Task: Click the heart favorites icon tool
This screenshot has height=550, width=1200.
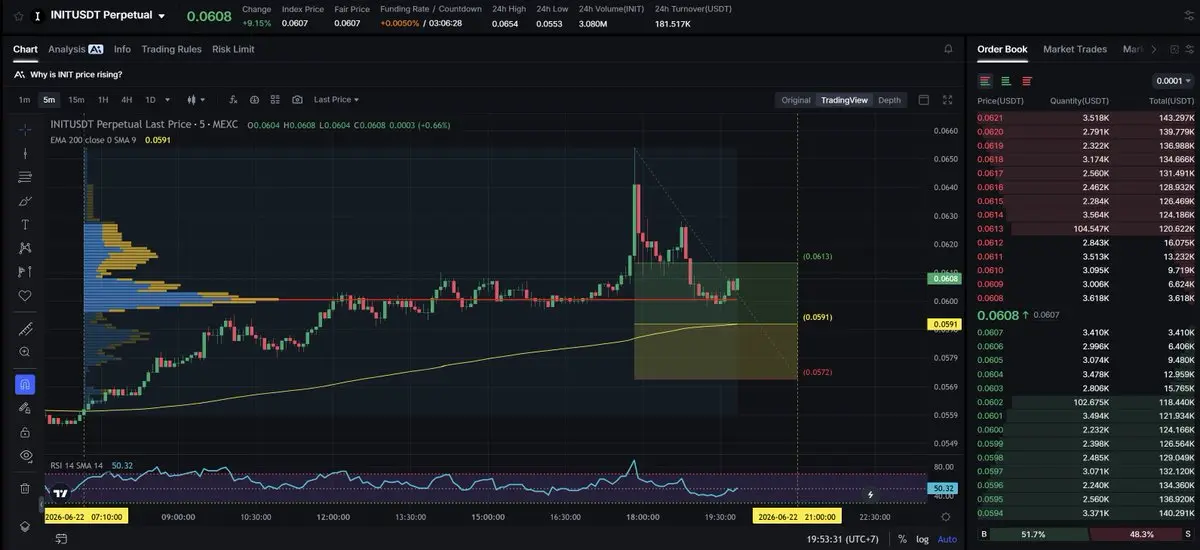Action: click(25, 296)
